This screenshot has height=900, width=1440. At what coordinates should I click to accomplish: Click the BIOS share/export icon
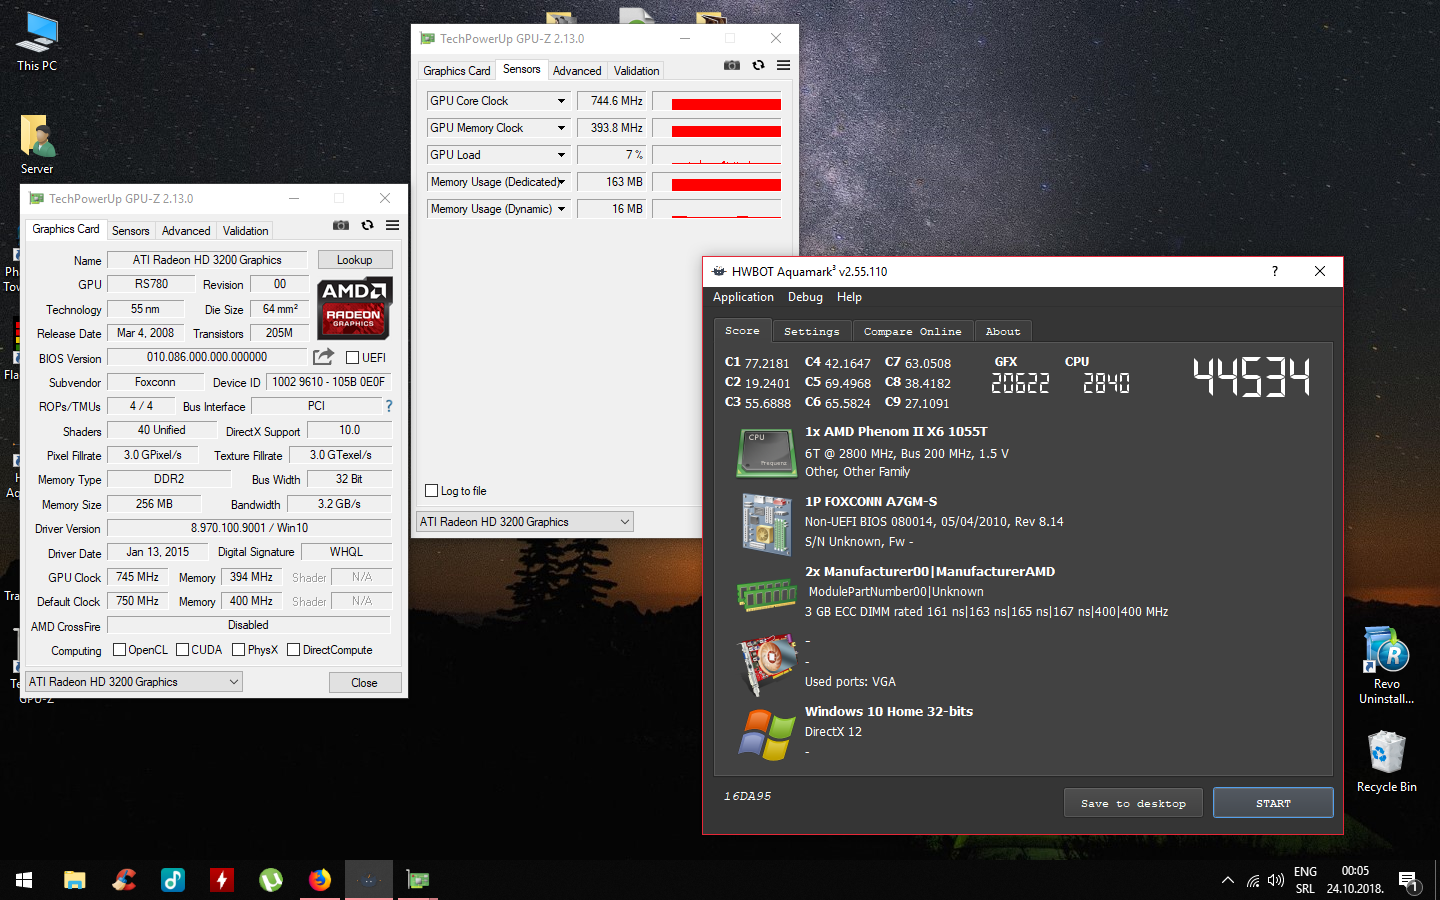coord(323,357)
